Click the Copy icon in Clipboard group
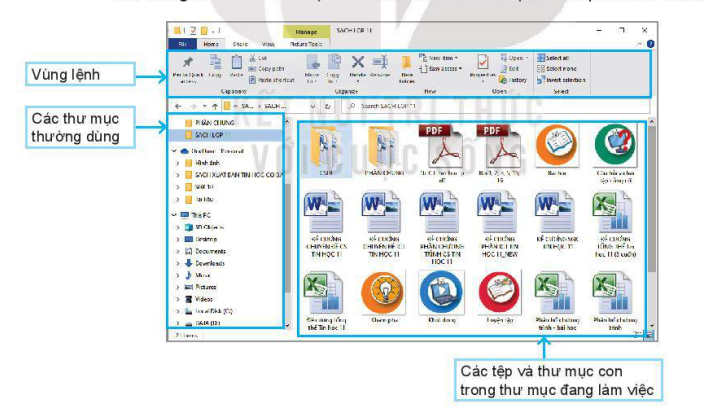This screenshot has height=408, width=718. [215, 62]
